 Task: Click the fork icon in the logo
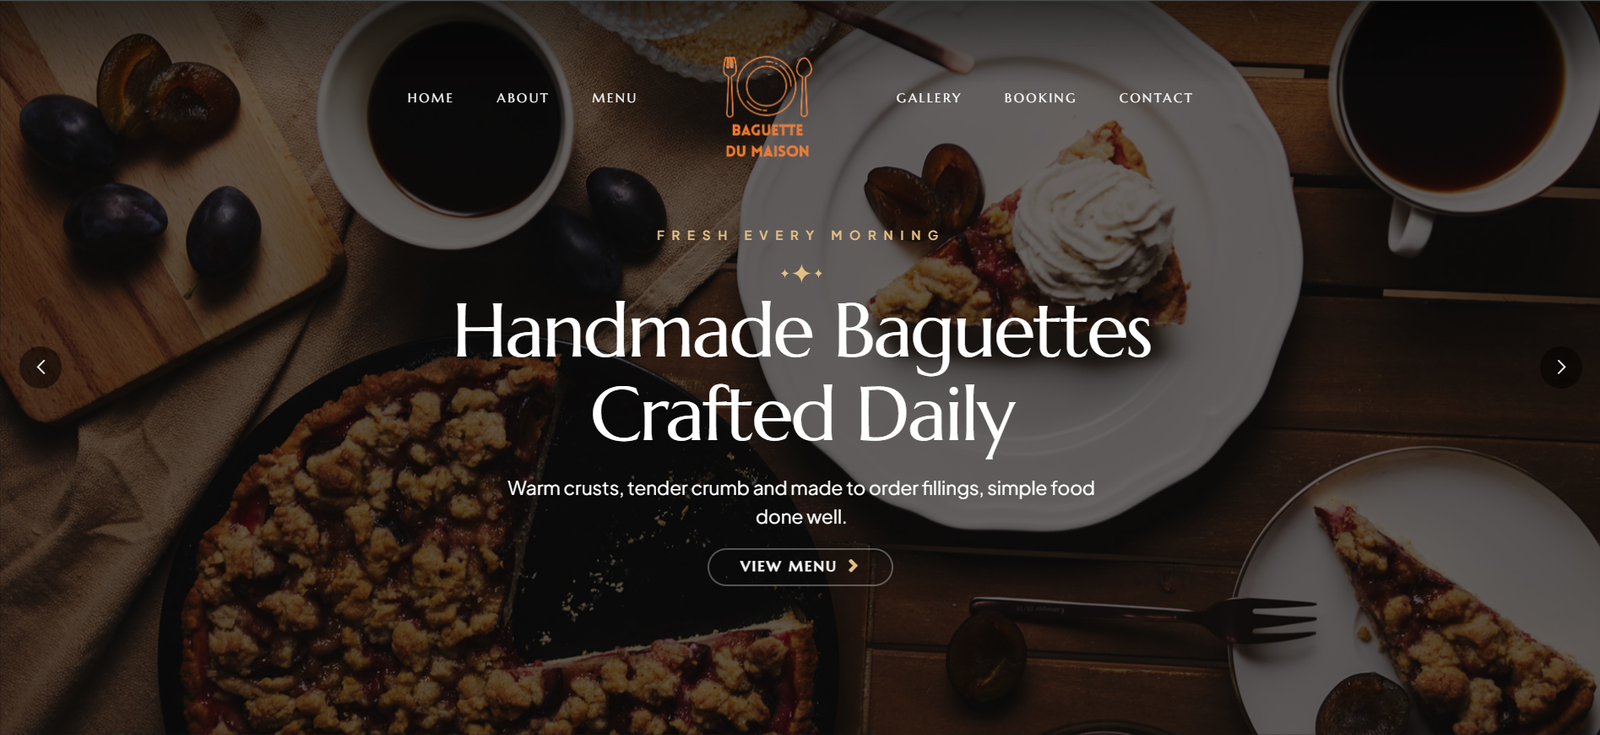[x=731, y=87]
